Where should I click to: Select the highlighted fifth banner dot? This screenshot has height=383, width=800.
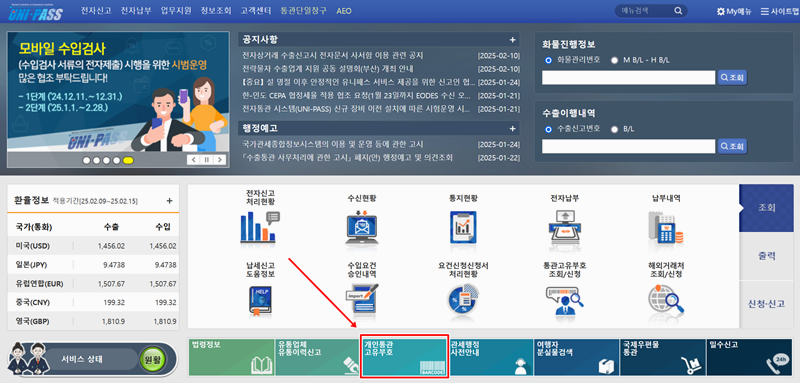click(x=128, y=160)
